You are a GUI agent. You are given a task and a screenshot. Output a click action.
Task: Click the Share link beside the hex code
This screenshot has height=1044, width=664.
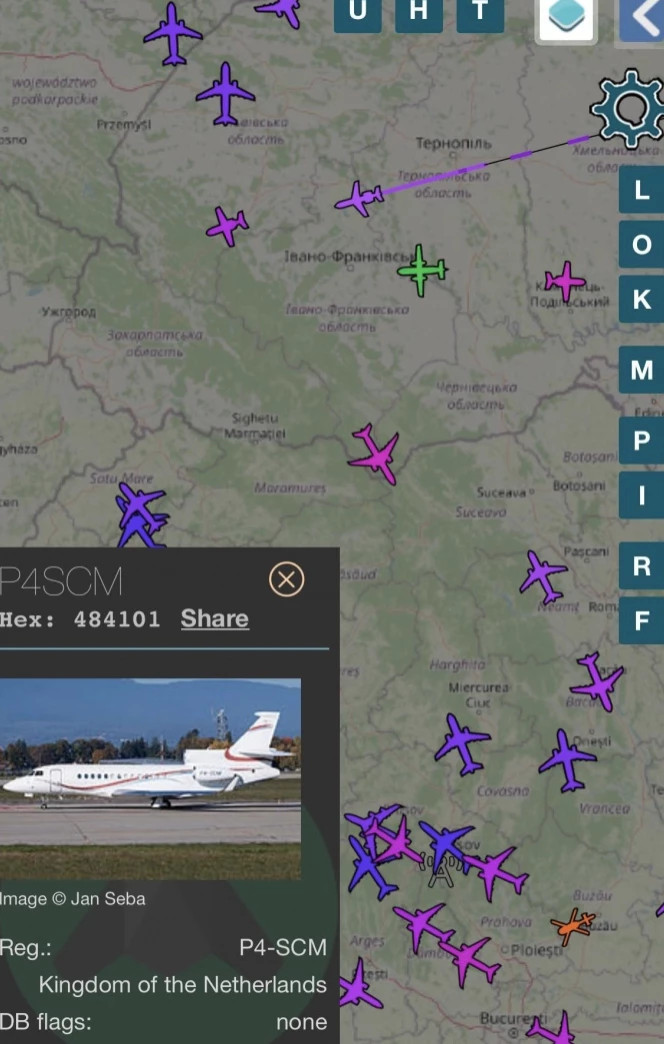pos(214,619)
